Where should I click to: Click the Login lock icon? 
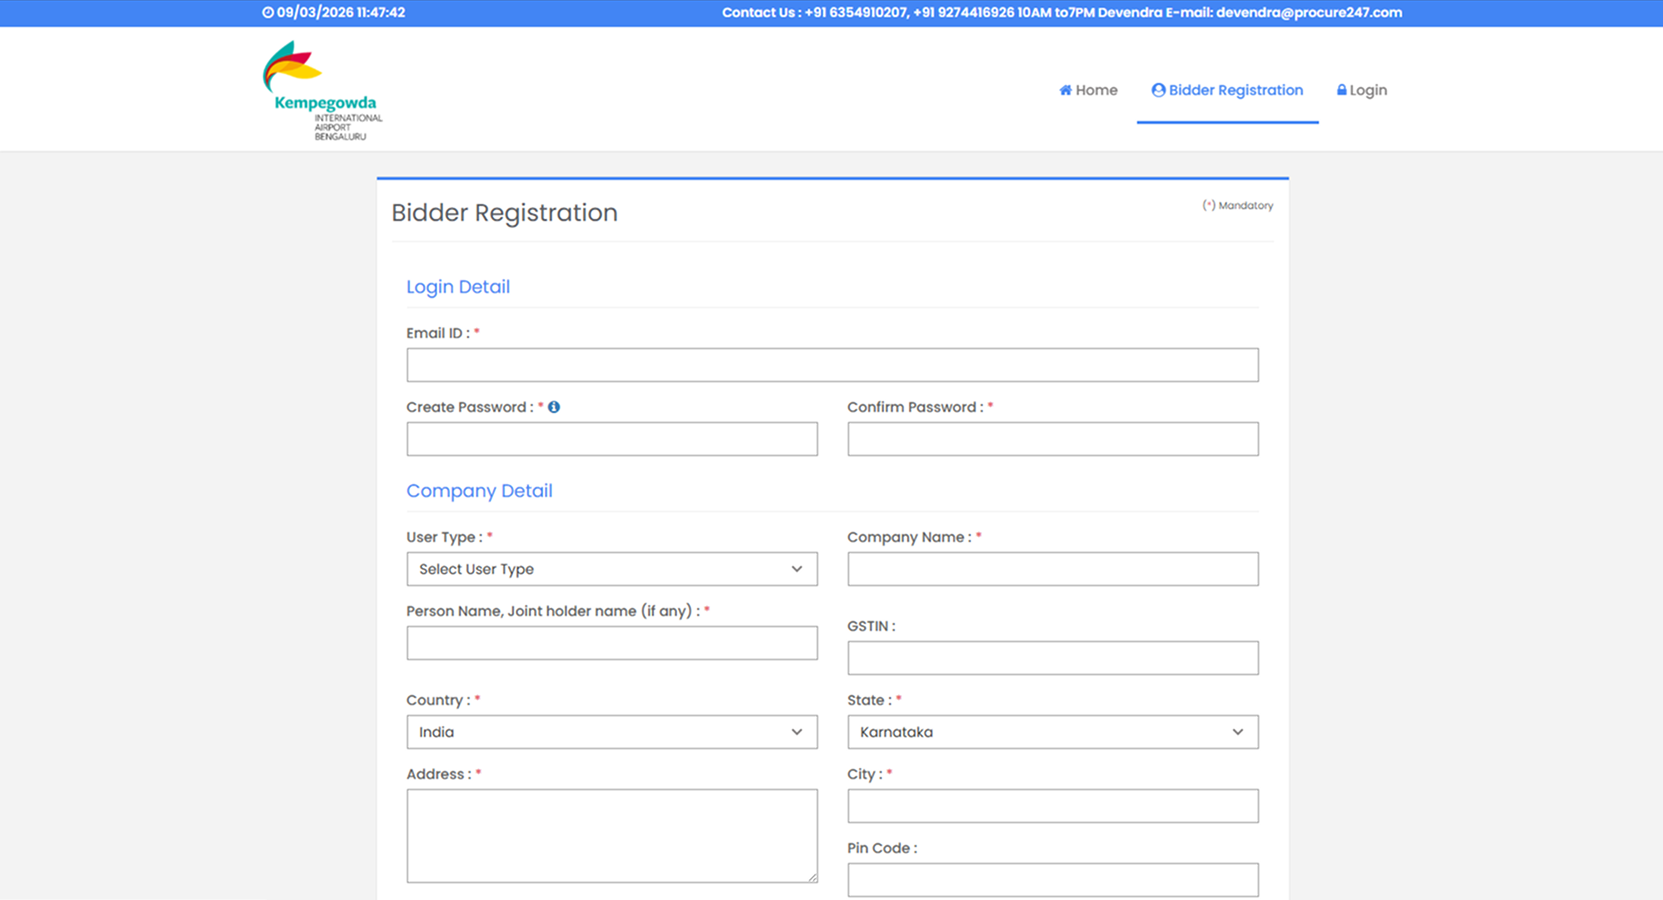(x=1342, y=90)
